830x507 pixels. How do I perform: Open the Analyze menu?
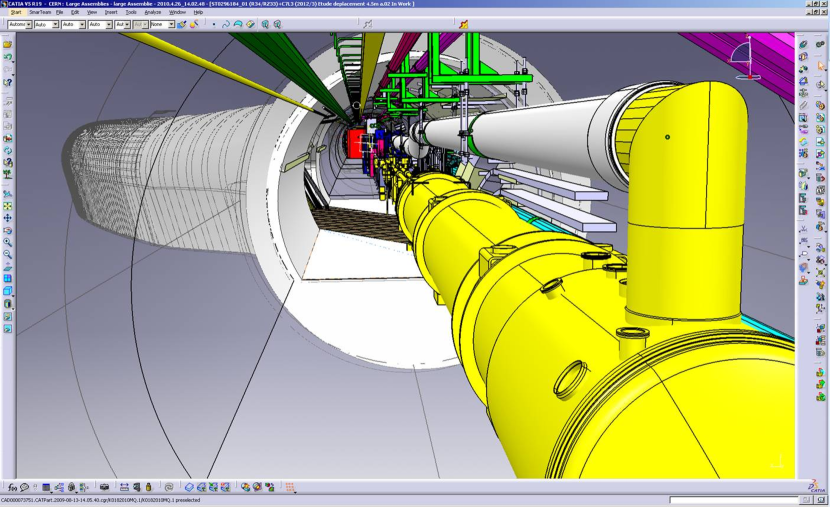(x=152, y=12)
